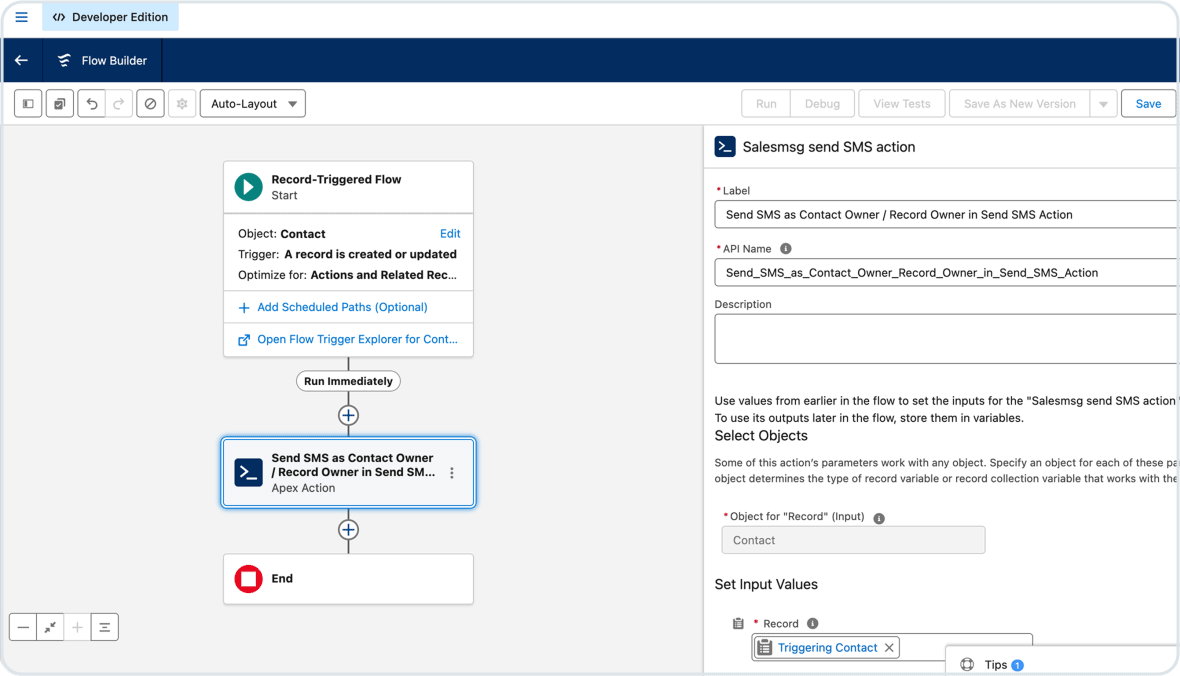
Task: Focus the Label input field
Action: pyautogui.click(x=946, y=215)
